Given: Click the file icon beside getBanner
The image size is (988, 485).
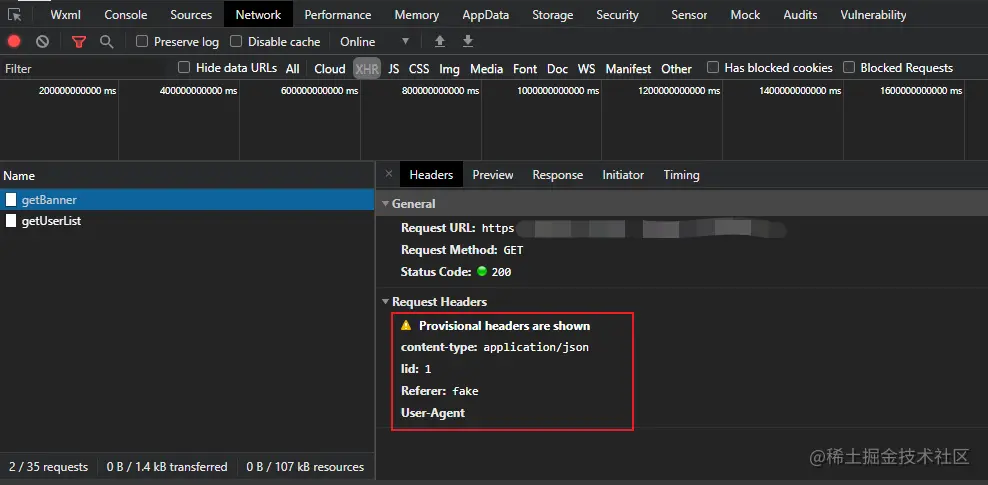Looking at the screenshot, I should pyautogui.click(x=11, y=200).
